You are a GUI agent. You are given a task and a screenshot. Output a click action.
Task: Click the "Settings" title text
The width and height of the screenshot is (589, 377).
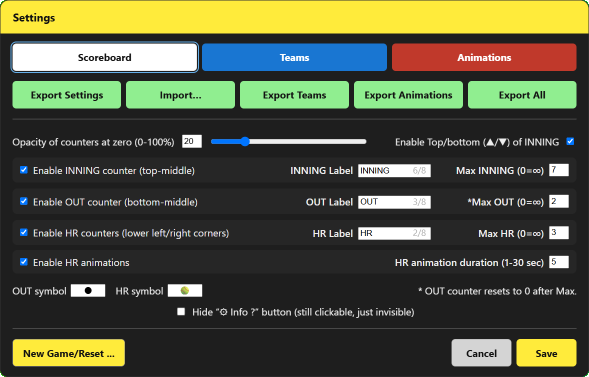pos(34,18)
